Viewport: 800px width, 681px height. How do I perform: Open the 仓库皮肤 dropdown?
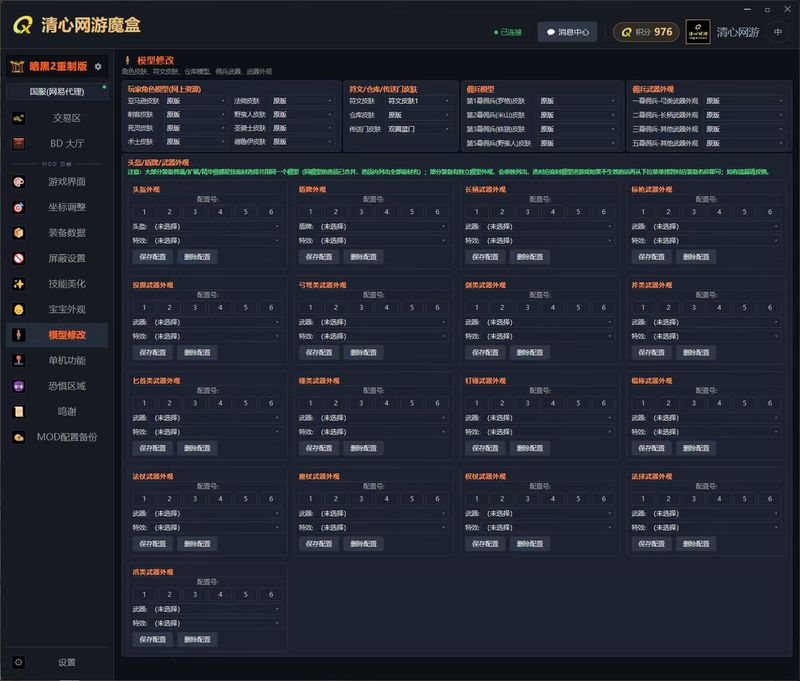418,115
